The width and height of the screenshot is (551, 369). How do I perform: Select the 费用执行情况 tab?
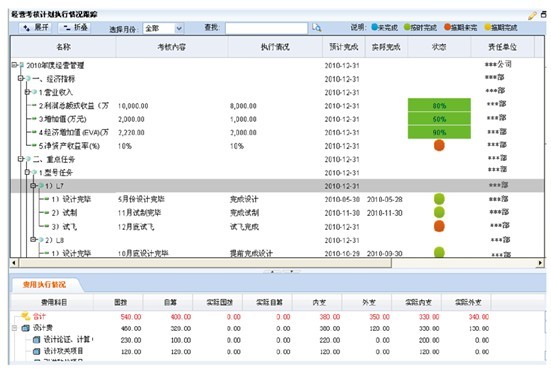coord(44,285)
